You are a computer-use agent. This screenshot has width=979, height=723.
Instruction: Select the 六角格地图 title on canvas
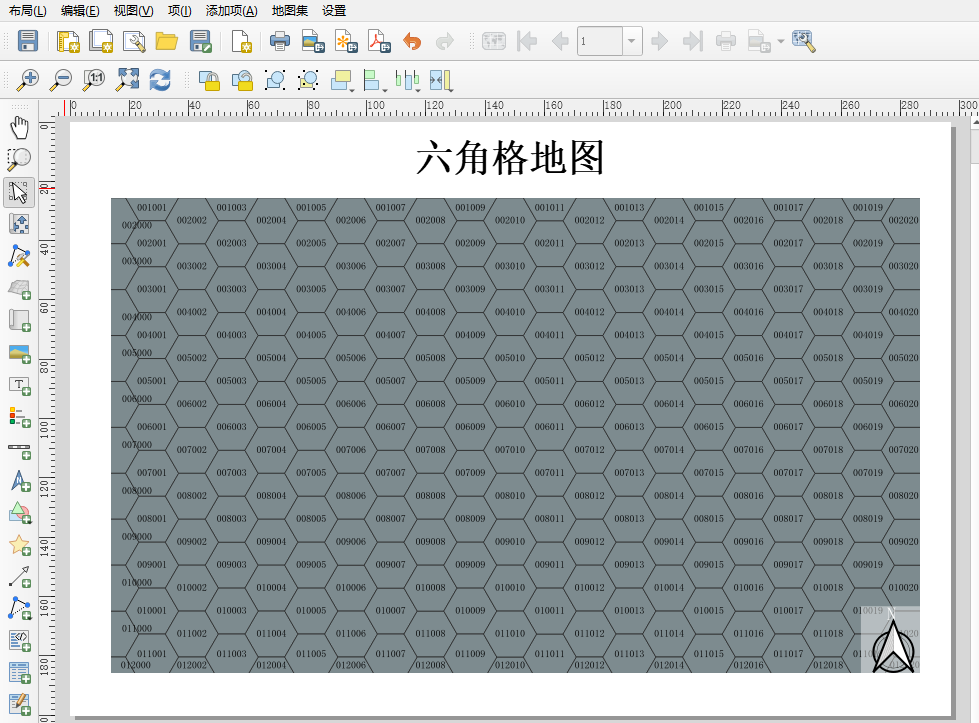pyautogui.click(x=510, y=158)
